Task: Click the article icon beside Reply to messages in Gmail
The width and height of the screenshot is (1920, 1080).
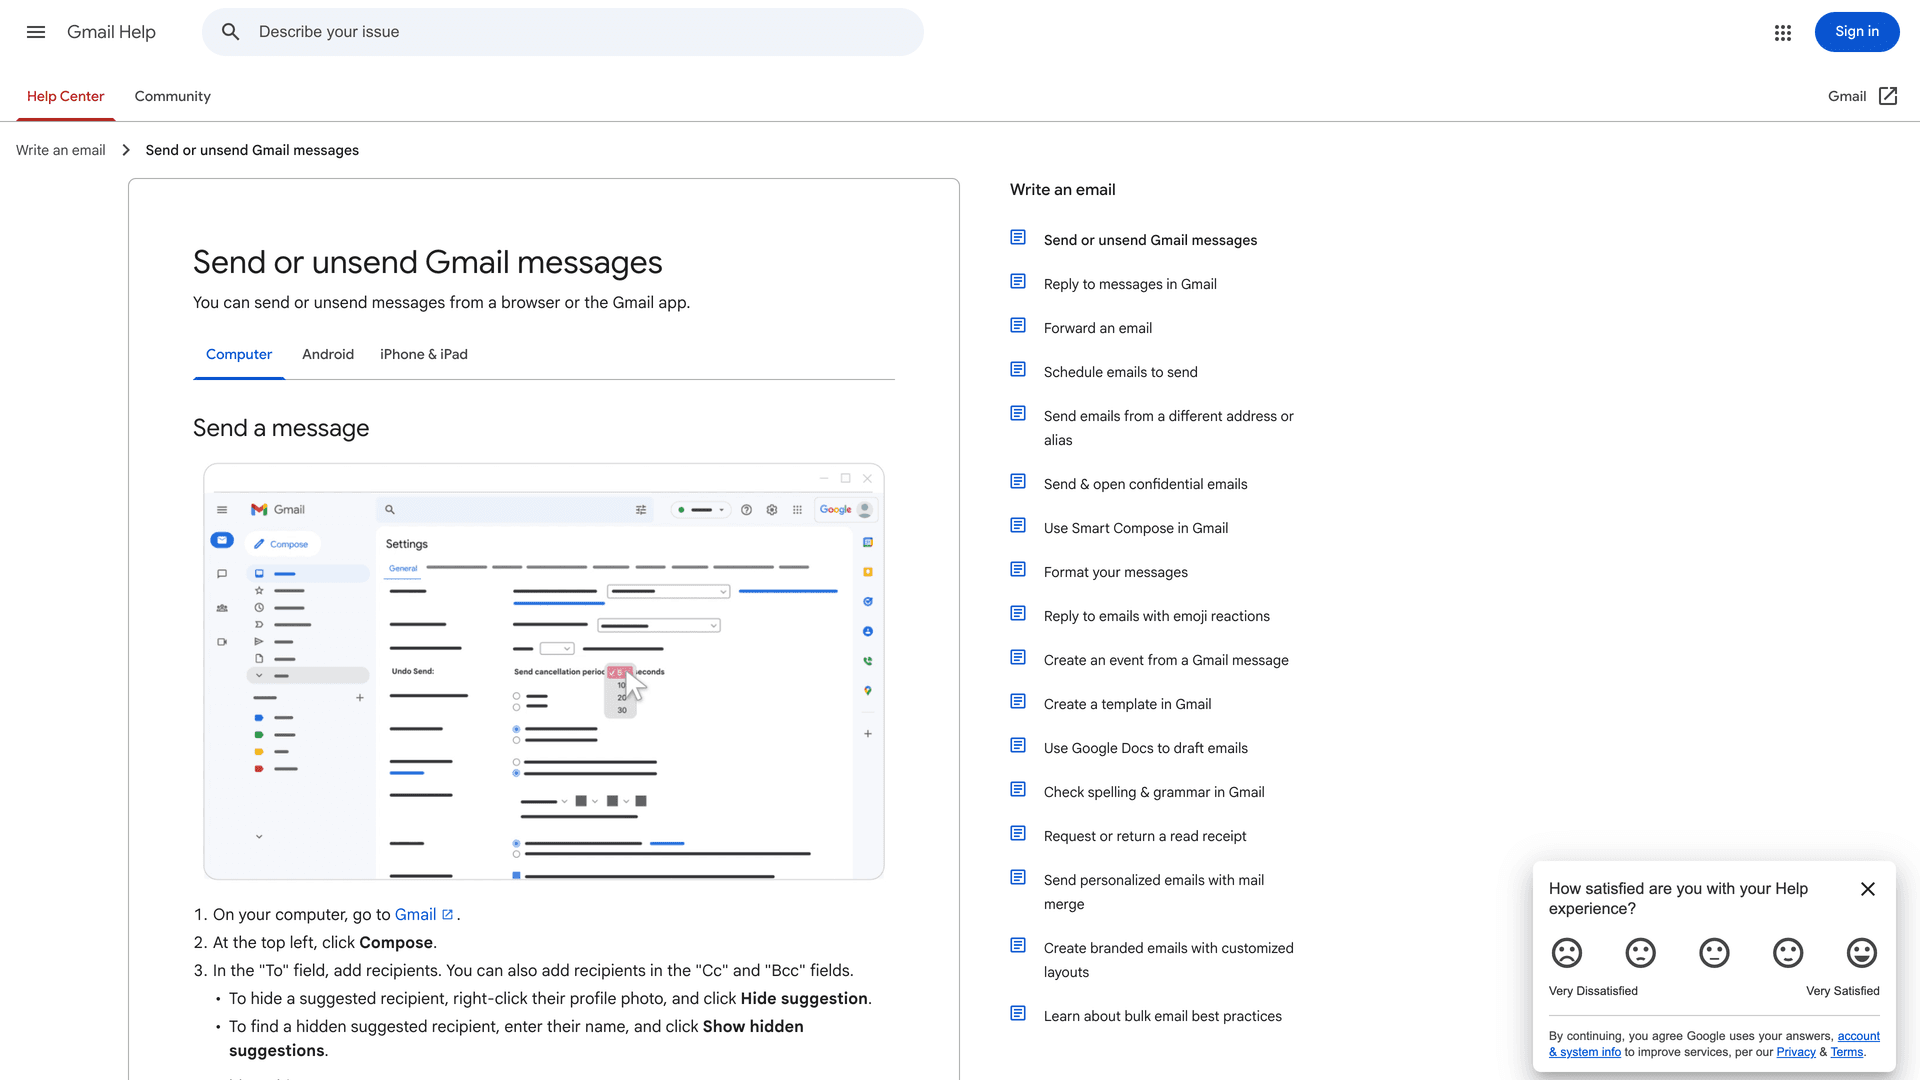Action: tap(1017, 281)
